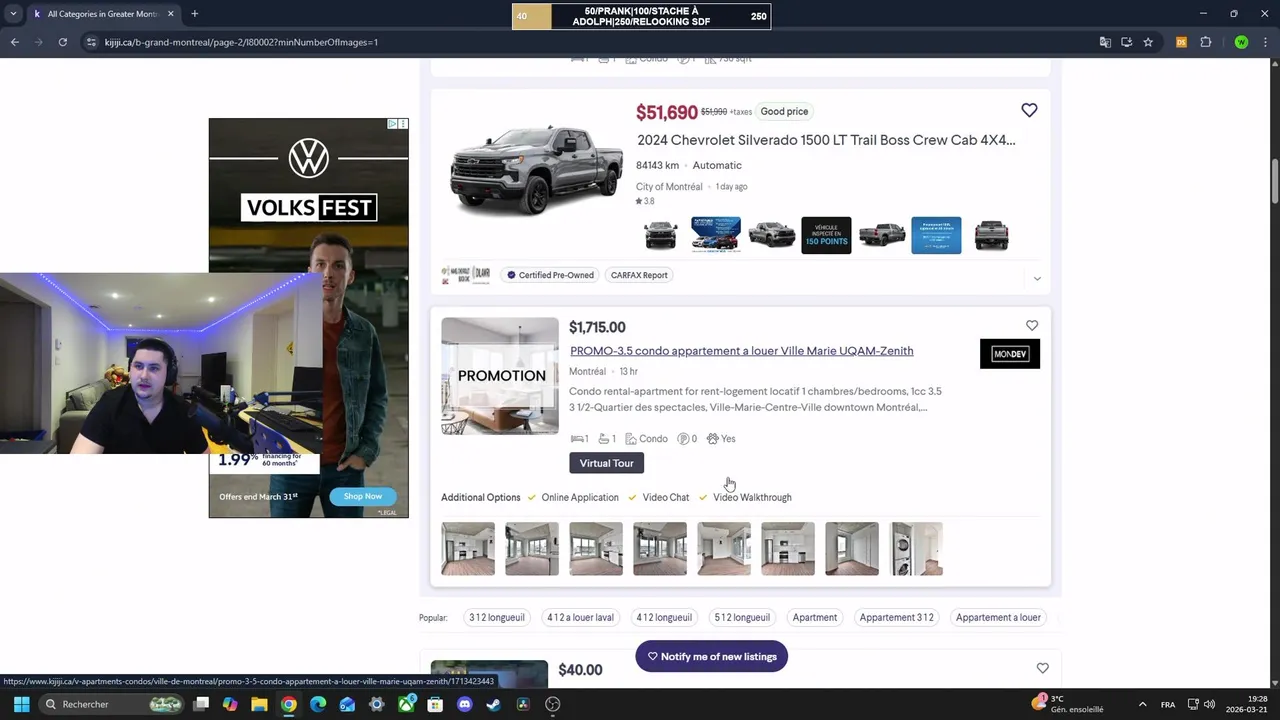Click the MONDEV logo on the condo listing
The width and height of the screenshot is (1280, 720).
[x=1010, y=354]
